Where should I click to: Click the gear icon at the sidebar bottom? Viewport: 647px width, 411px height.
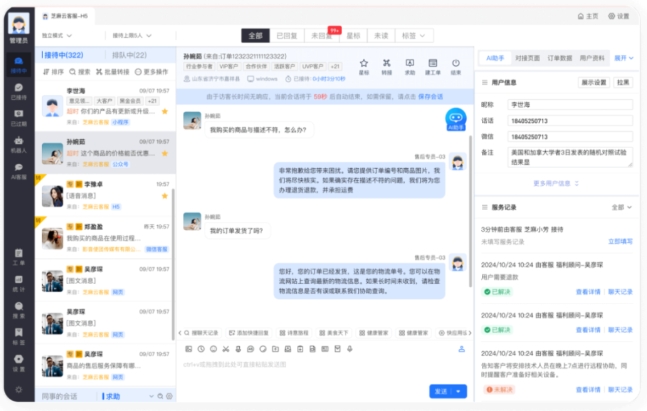(19, 389)
